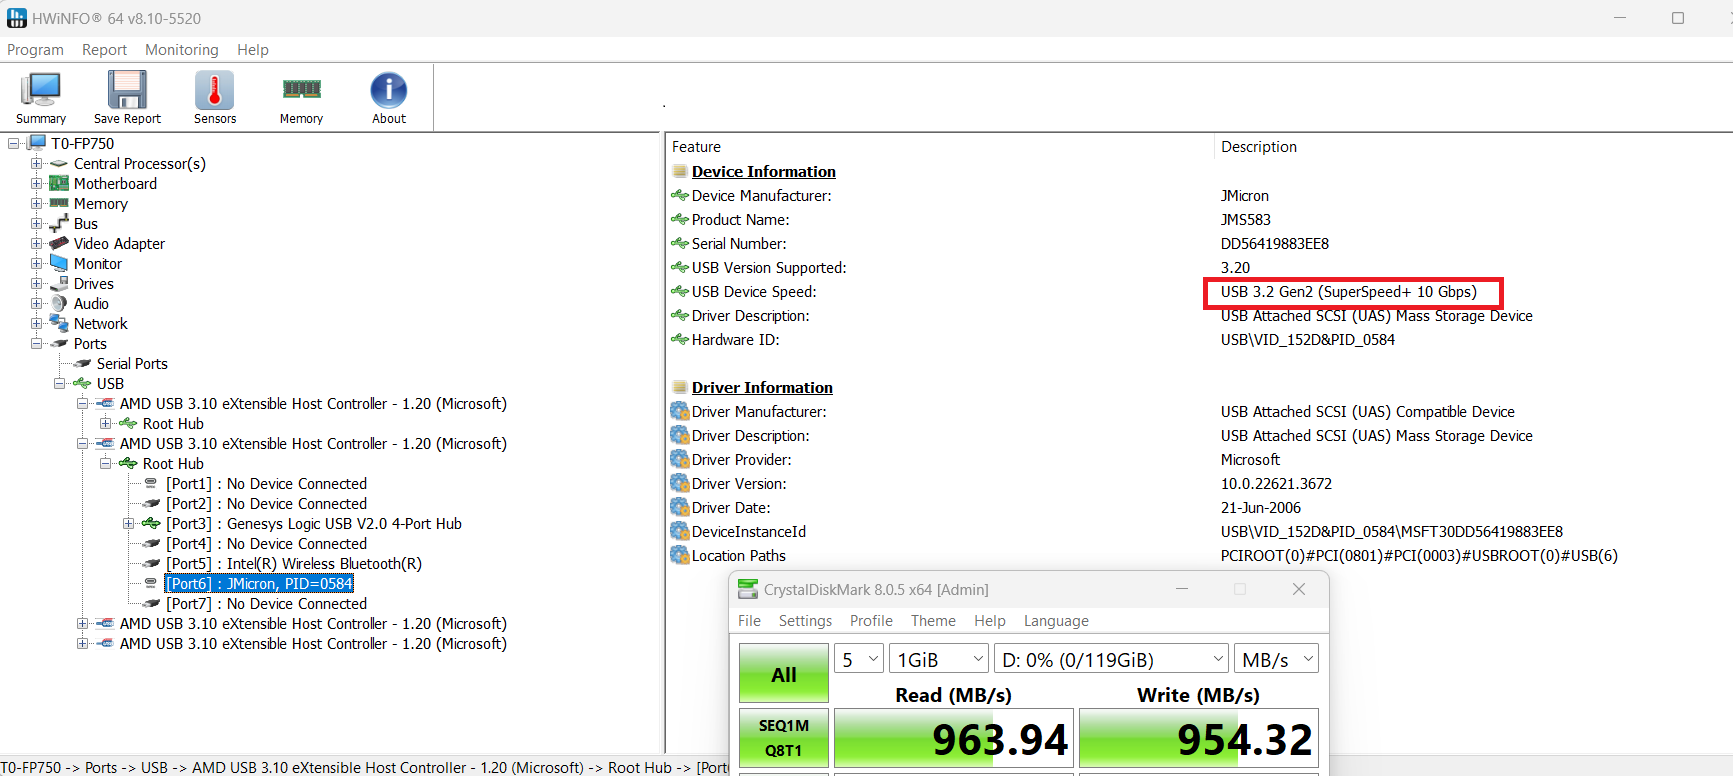Open the Monitoring menu
This screenshot has width=1733, height=776.
(181, 50)
